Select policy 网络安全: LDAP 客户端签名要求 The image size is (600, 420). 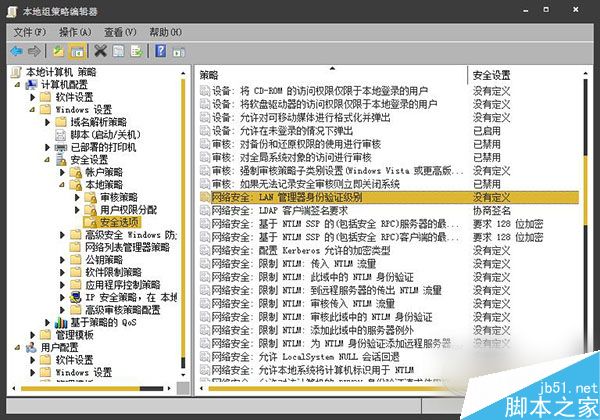(280, 211)
